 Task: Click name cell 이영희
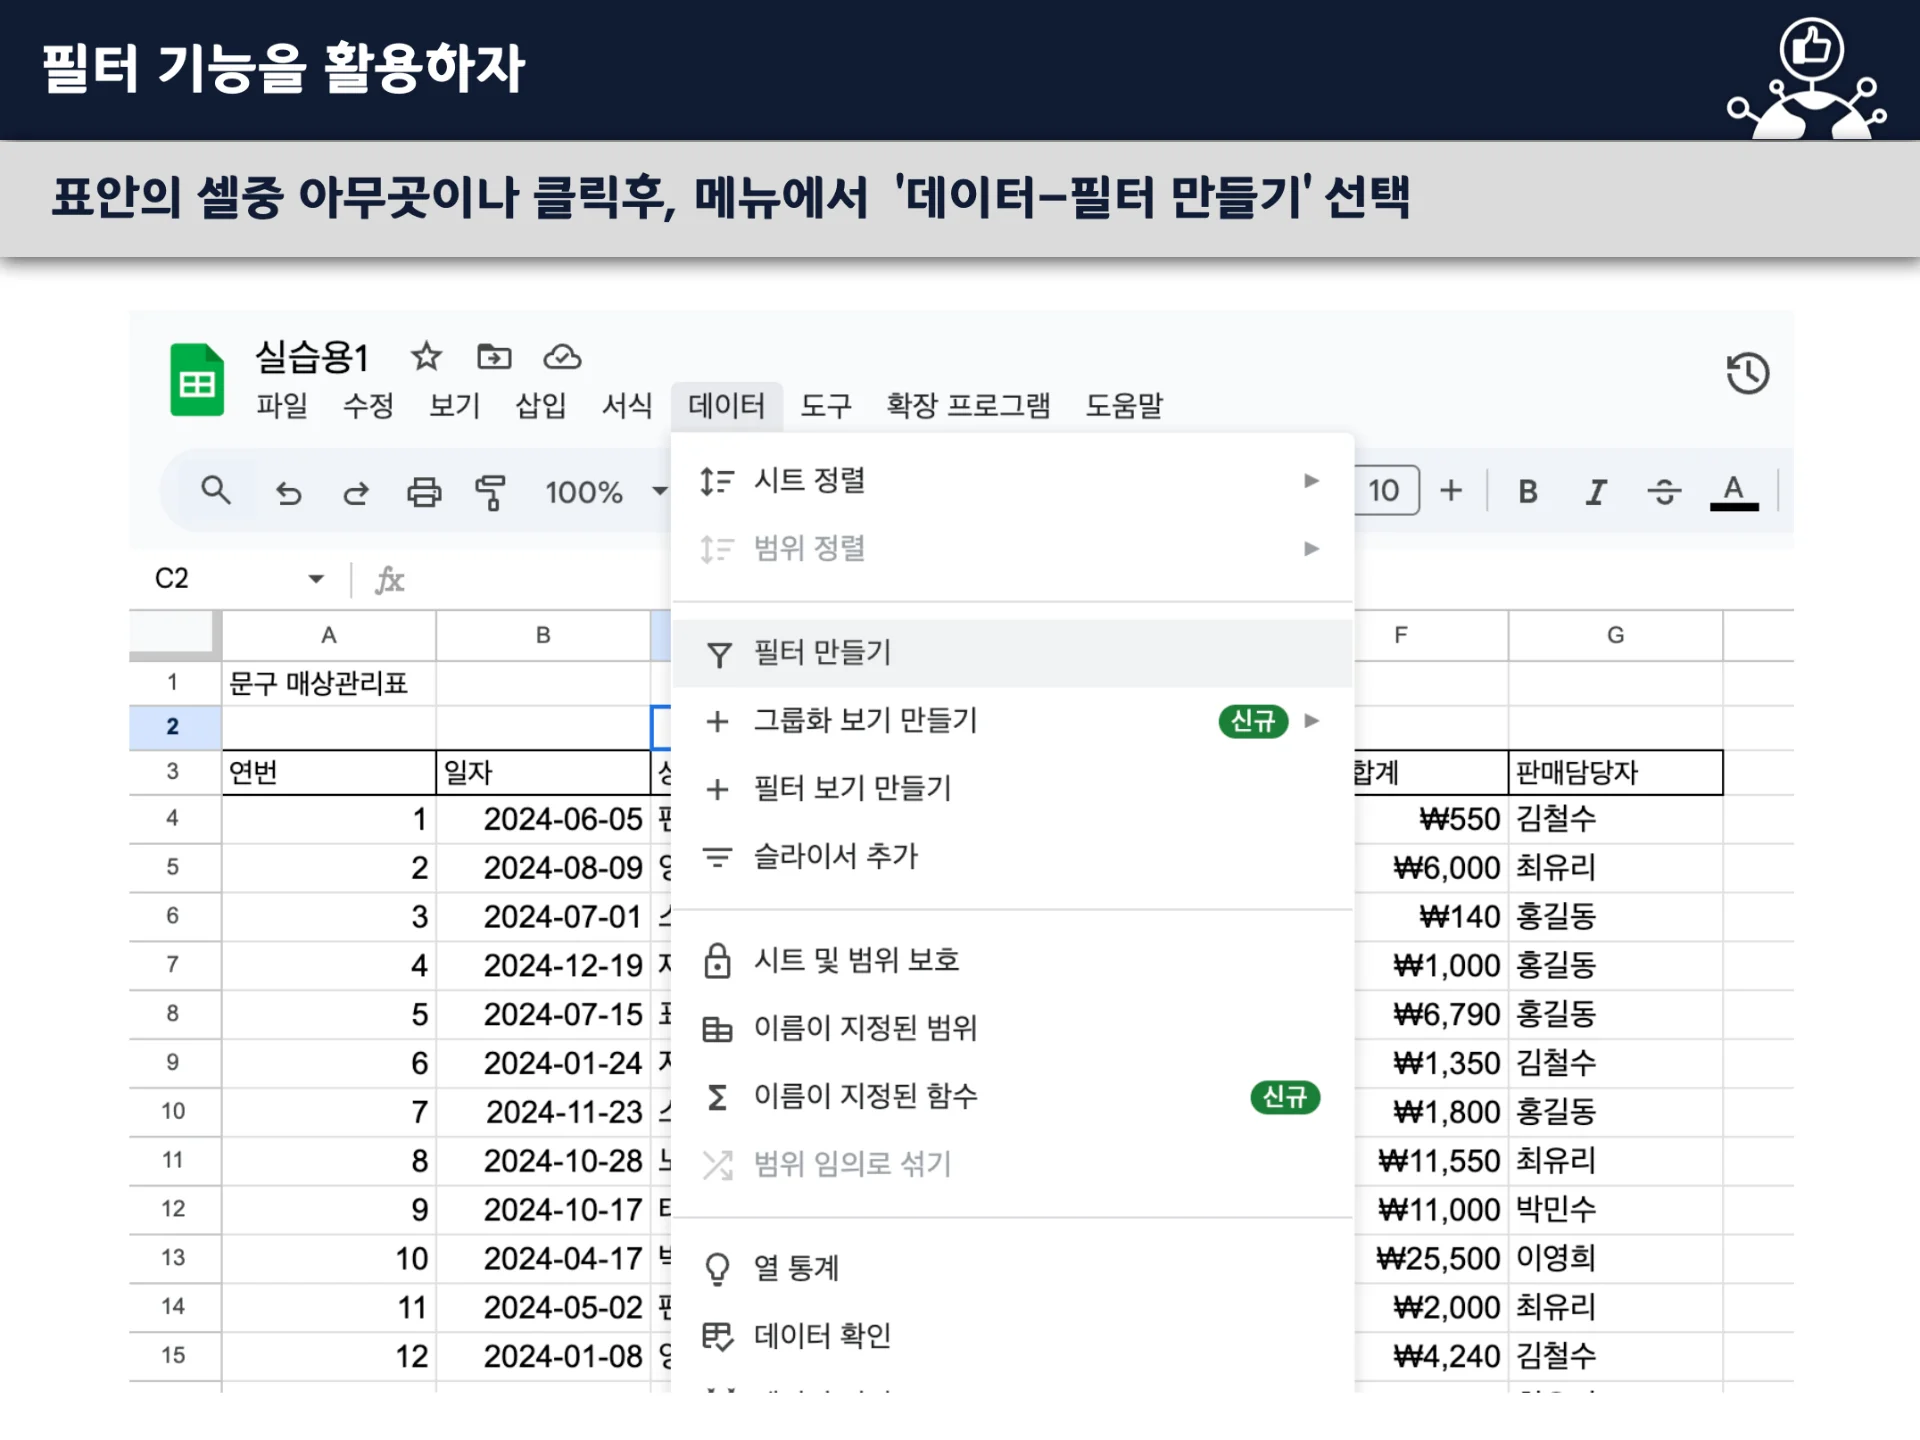(1616, 1258)
